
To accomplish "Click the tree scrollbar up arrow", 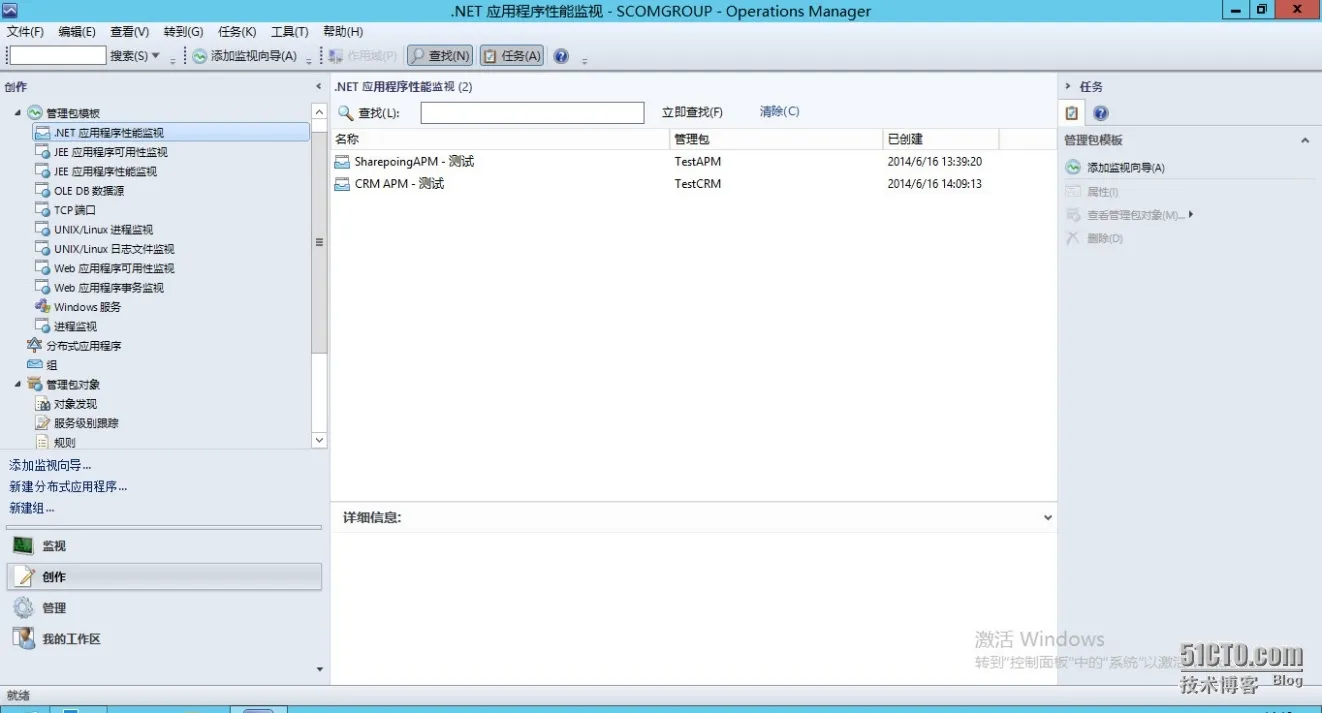I will 319,112.
